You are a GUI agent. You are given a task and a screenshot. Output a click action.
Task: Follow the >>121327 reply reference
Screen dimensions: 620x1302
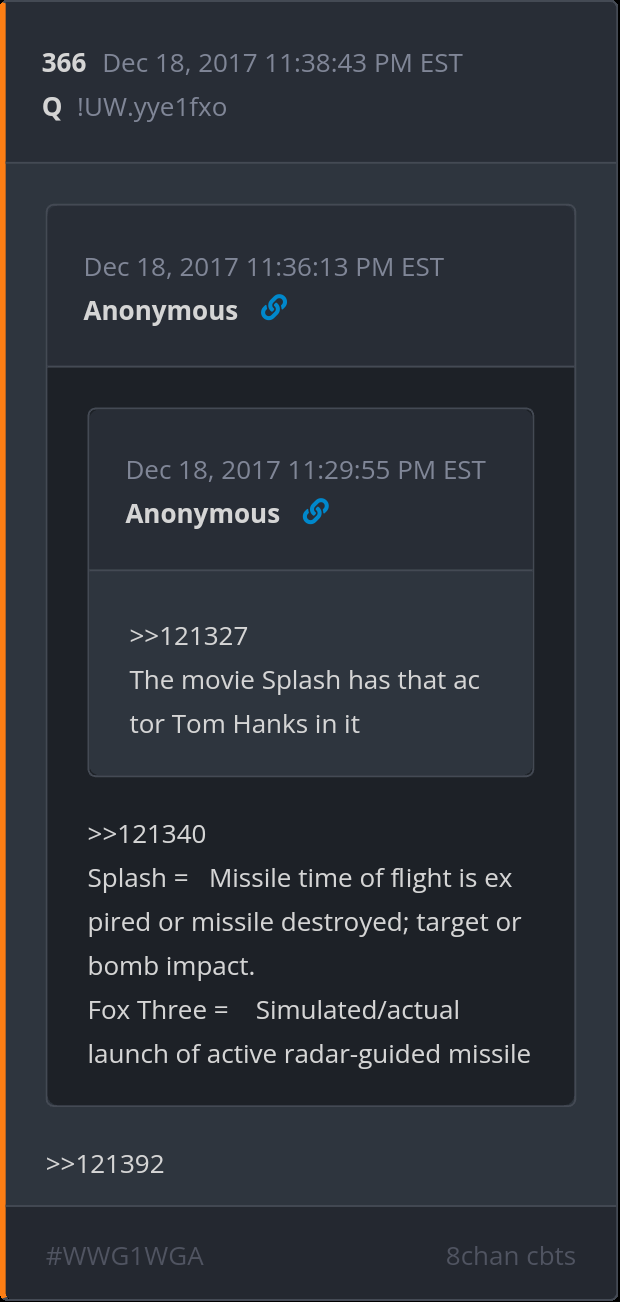click(x=188, y=636)
